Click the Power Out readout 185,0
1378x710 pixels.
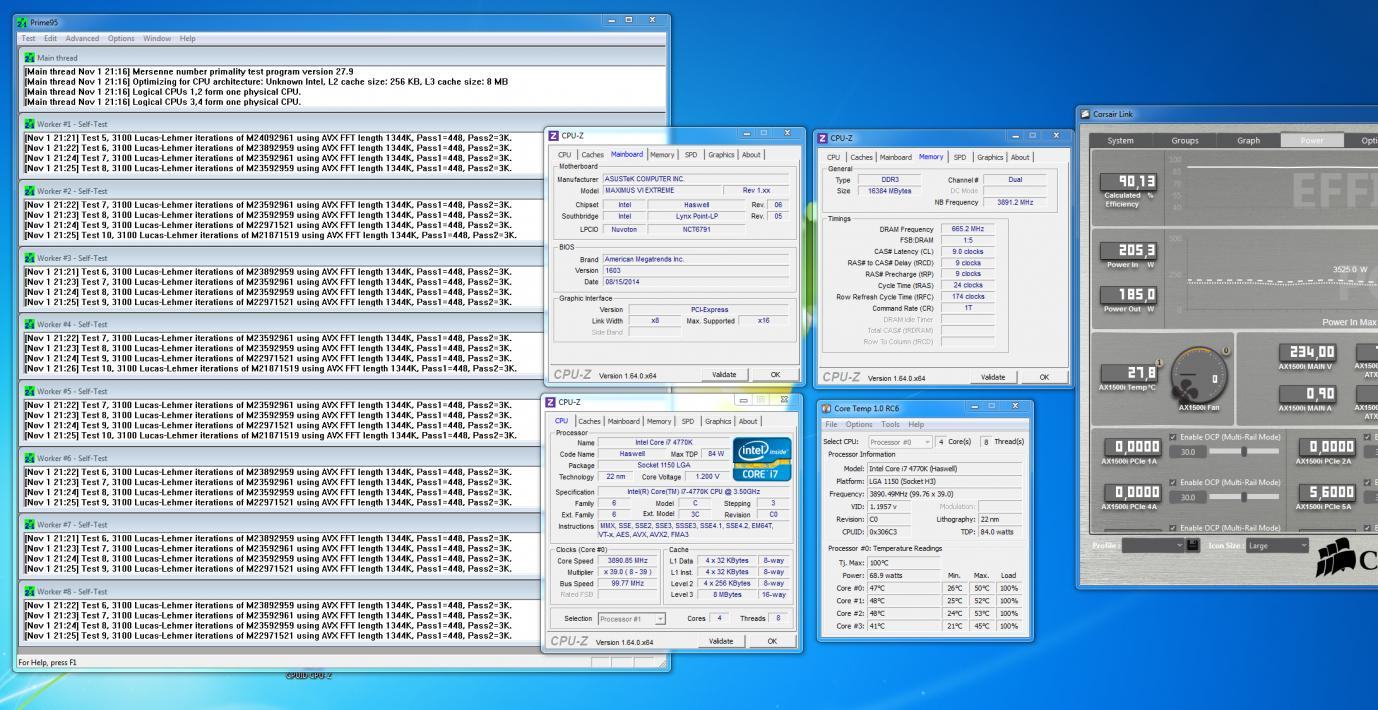[x=1129, y=294]
